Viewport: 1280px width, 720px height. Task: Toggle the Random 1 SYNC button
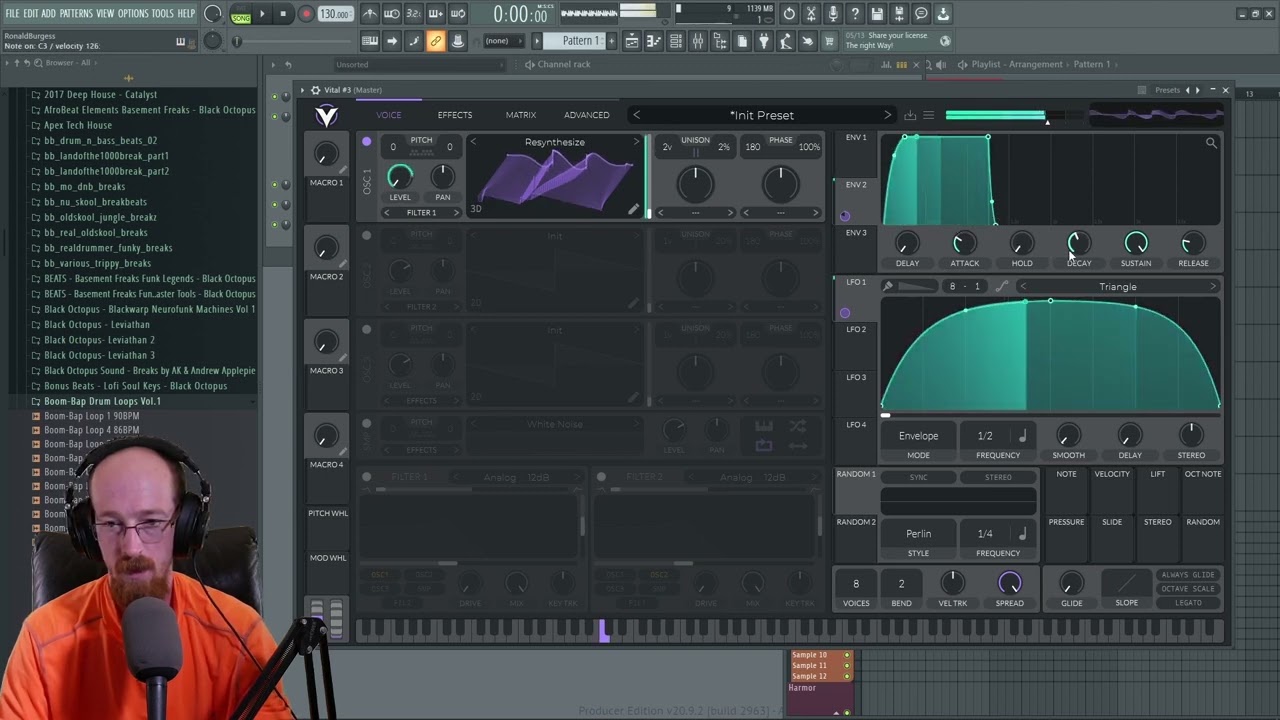(x=918, y=478)
